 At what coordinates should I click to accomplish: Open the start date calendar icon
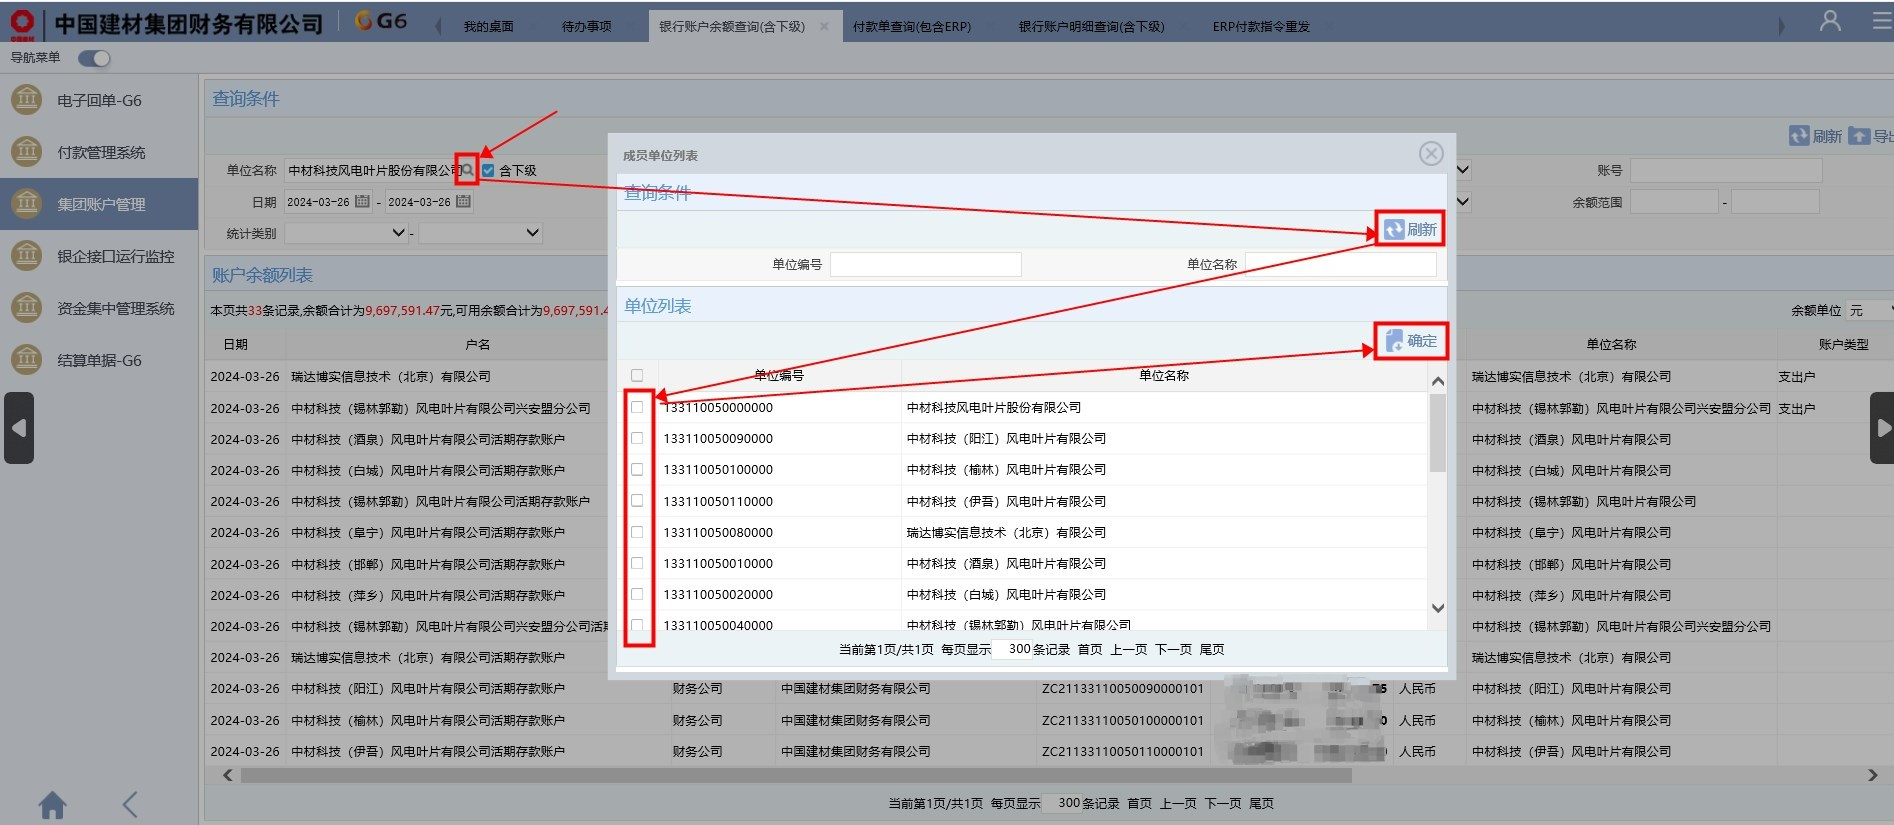click(362, 201)
